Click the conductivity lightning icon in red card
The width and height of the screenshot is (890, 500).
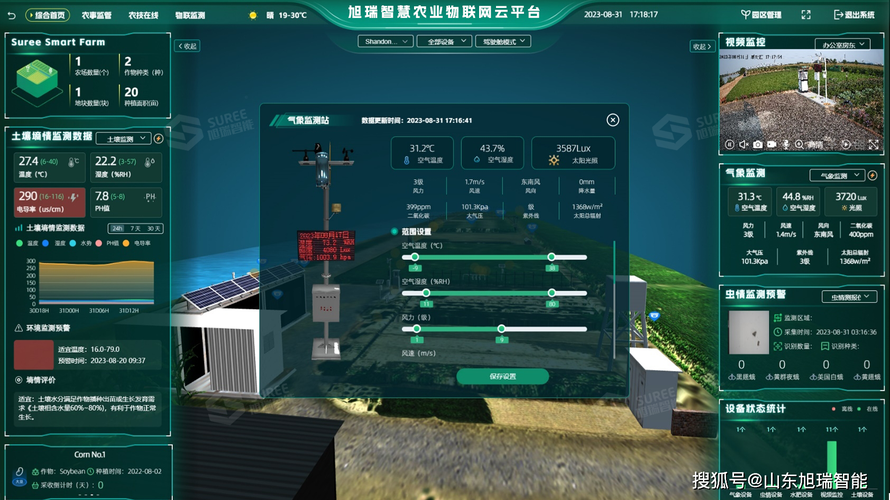(x=74, y=197)
